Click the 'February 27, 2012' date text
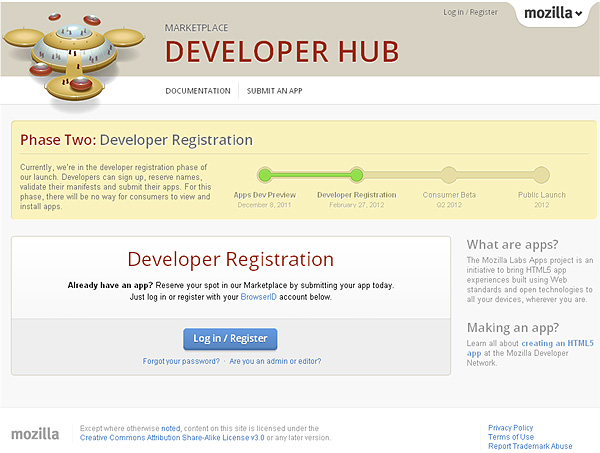 357,205
